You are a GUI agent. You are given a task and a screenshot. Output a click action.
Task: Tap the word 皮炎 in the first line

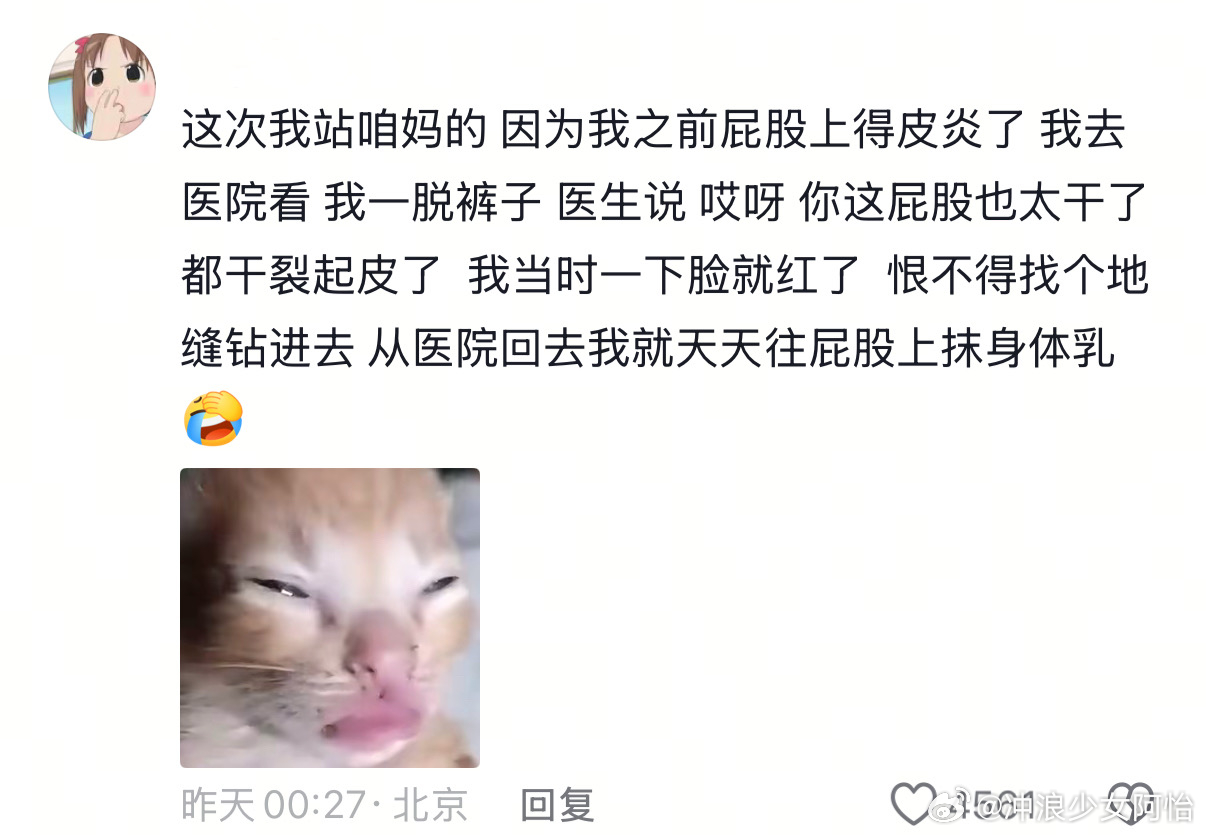pos(936,132)
